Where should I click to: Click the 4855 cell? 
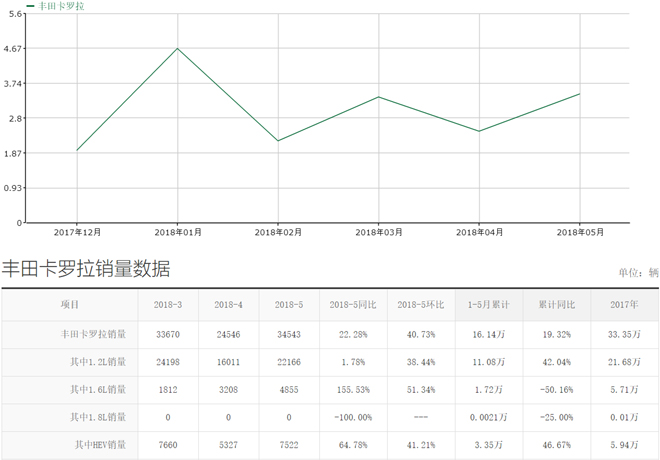[x=289, y=390]
